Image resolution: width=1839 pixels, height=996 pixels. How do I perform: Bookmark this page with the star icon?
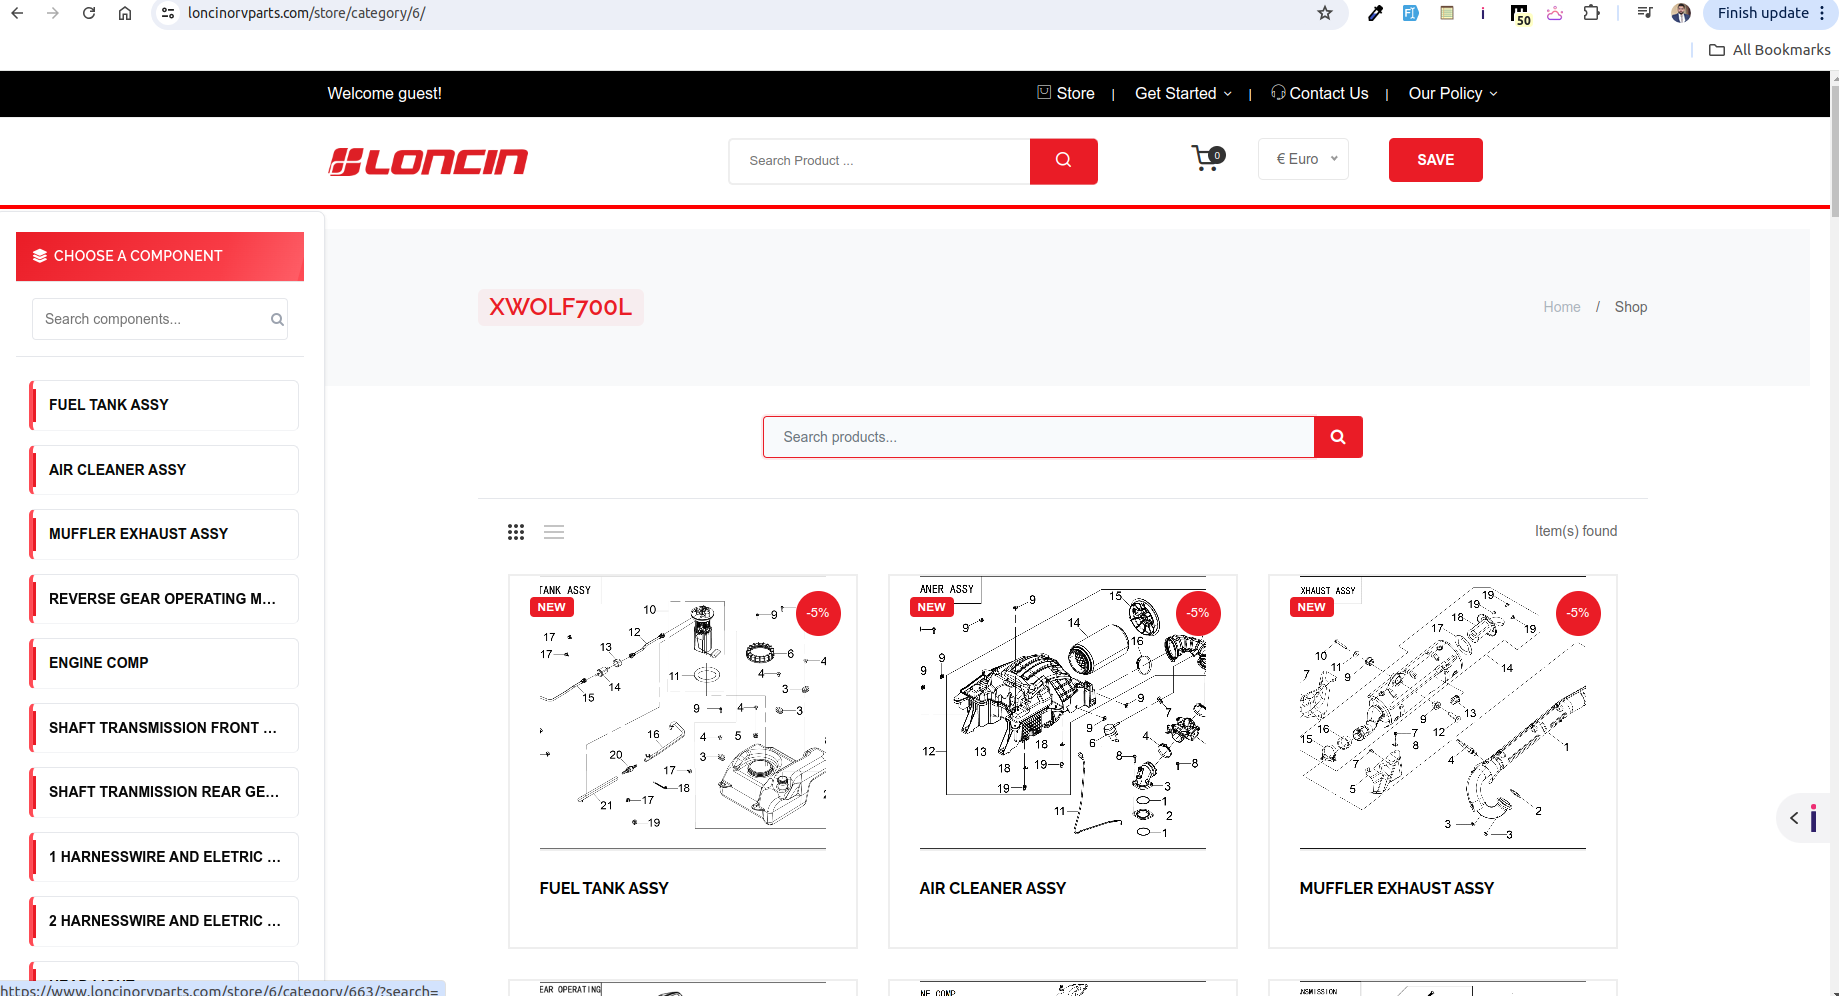[1325, 13]
